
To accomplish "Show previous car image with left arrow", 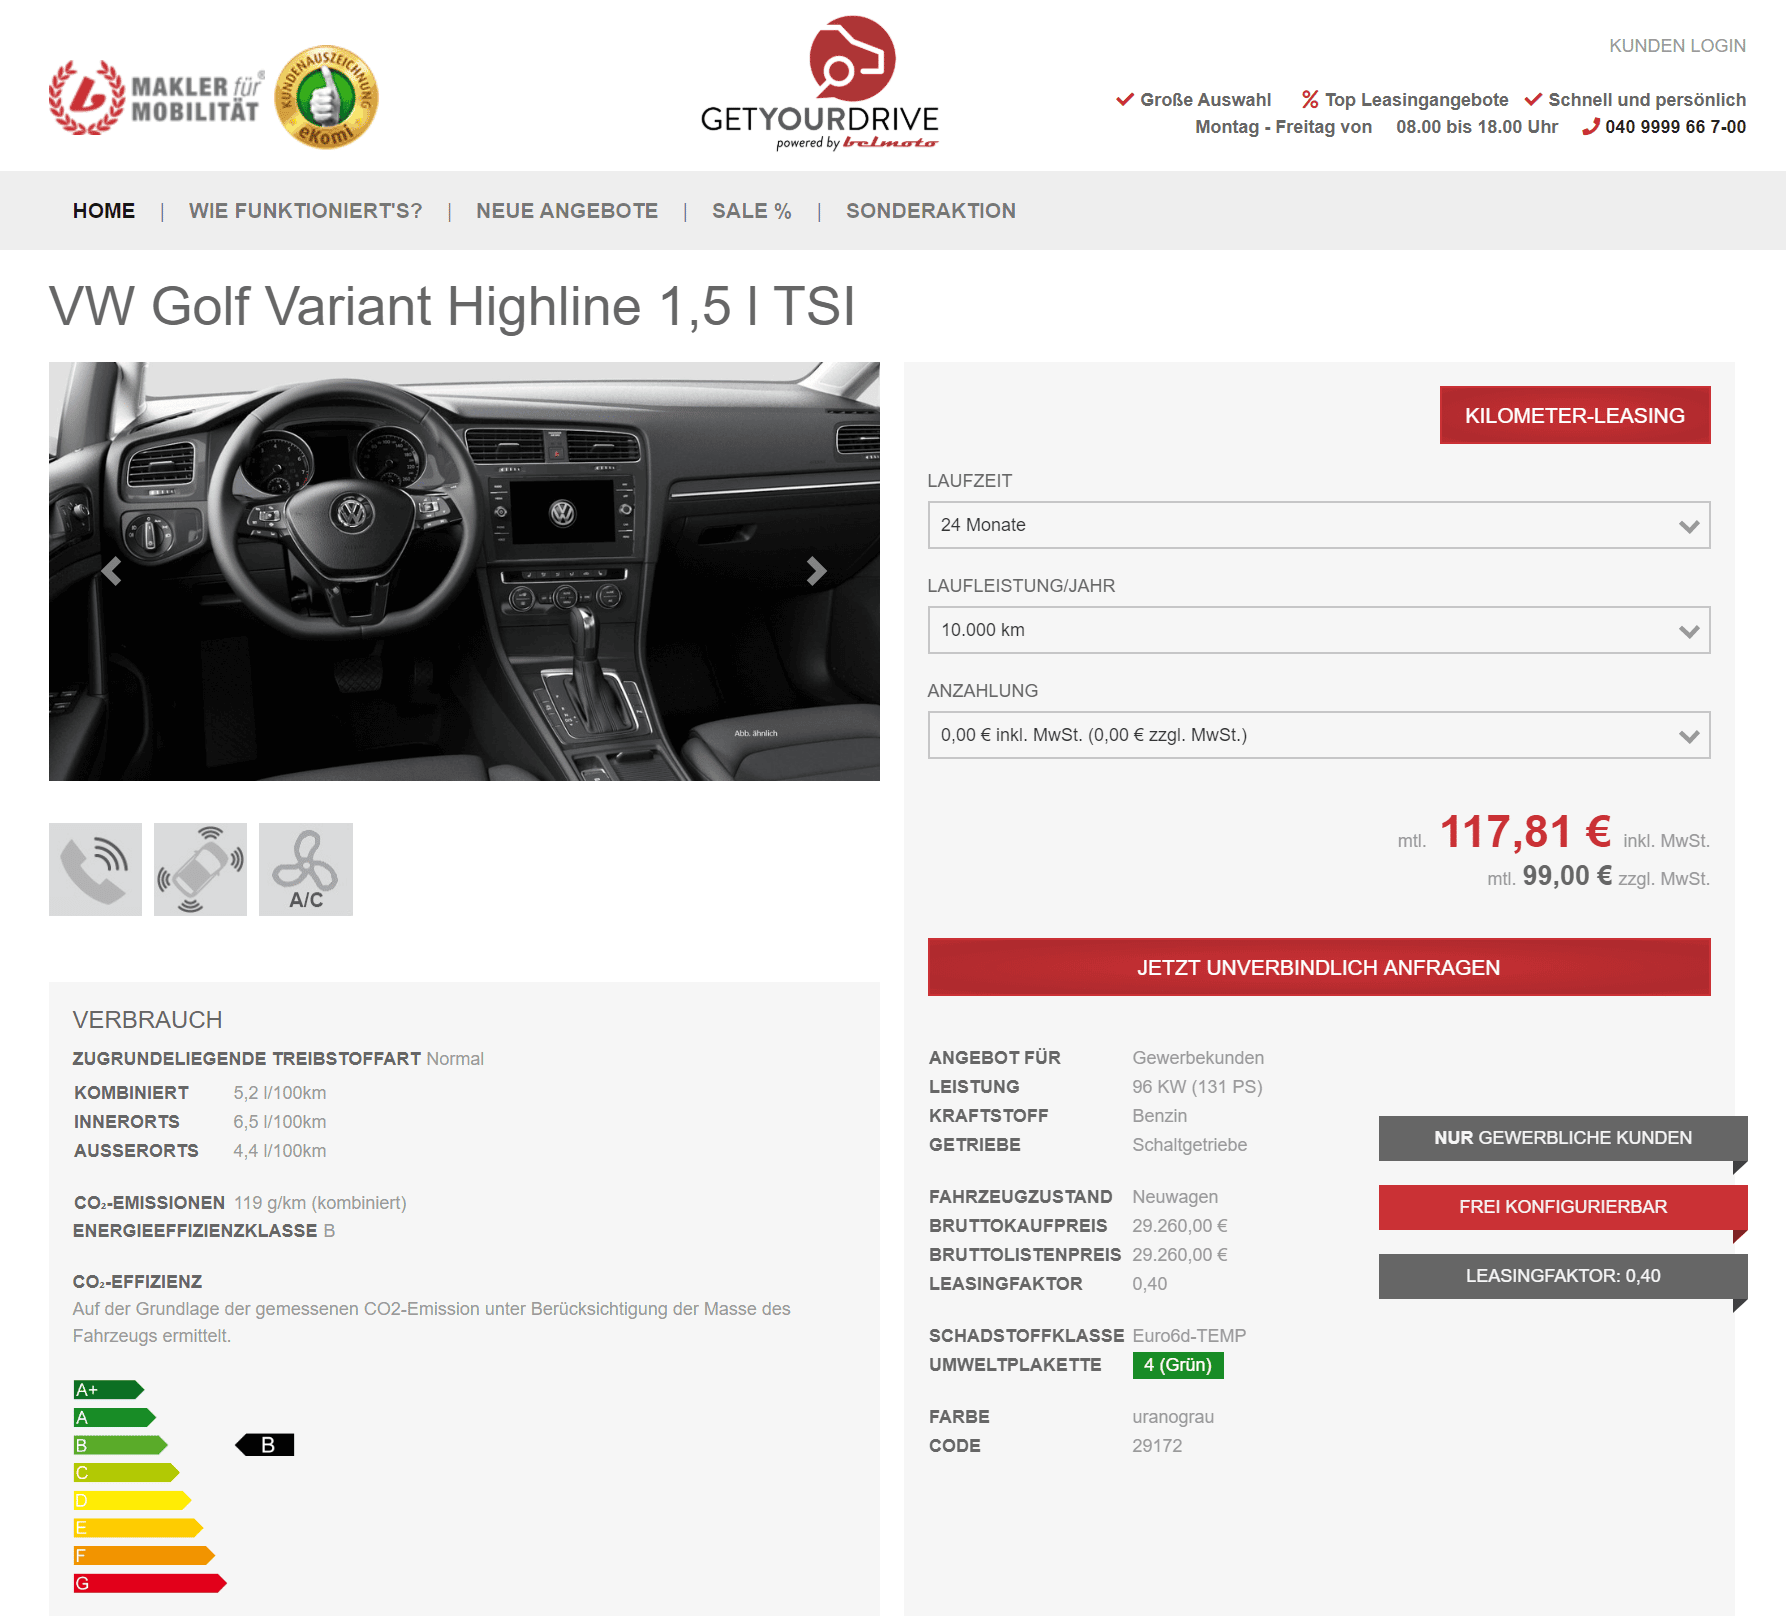I will pyautogui.click(x=111, y=571).
